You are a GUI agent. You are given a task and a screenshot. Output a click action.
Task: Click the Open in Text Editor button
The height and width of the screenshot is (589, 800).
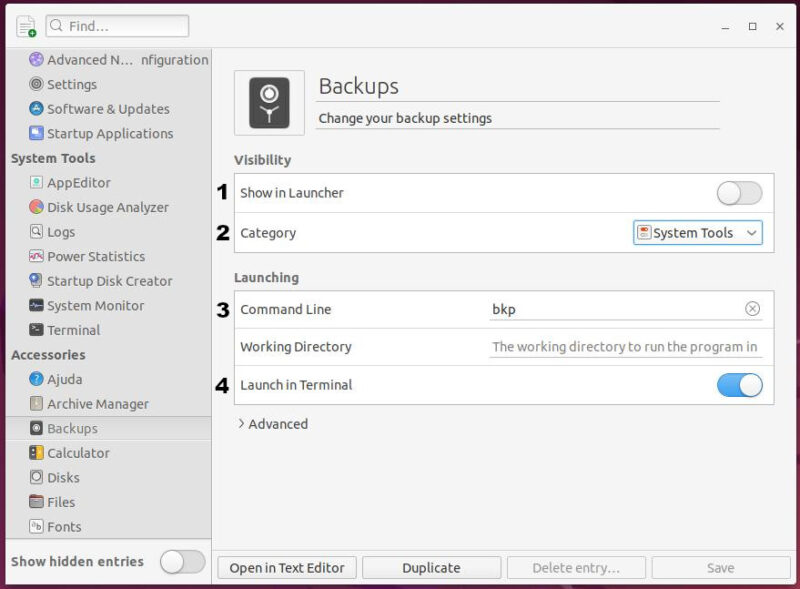[x=286, y=567]
